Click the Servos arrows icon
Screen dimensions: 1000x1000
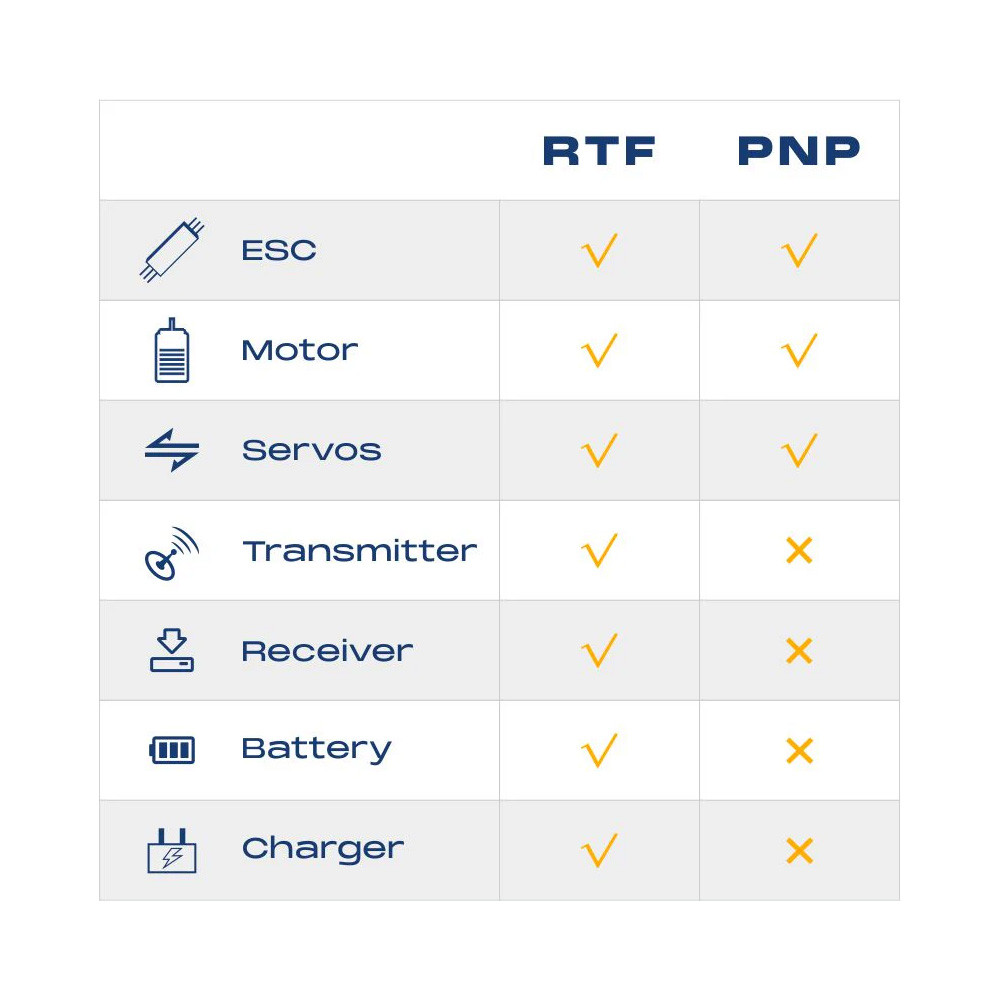172,450
